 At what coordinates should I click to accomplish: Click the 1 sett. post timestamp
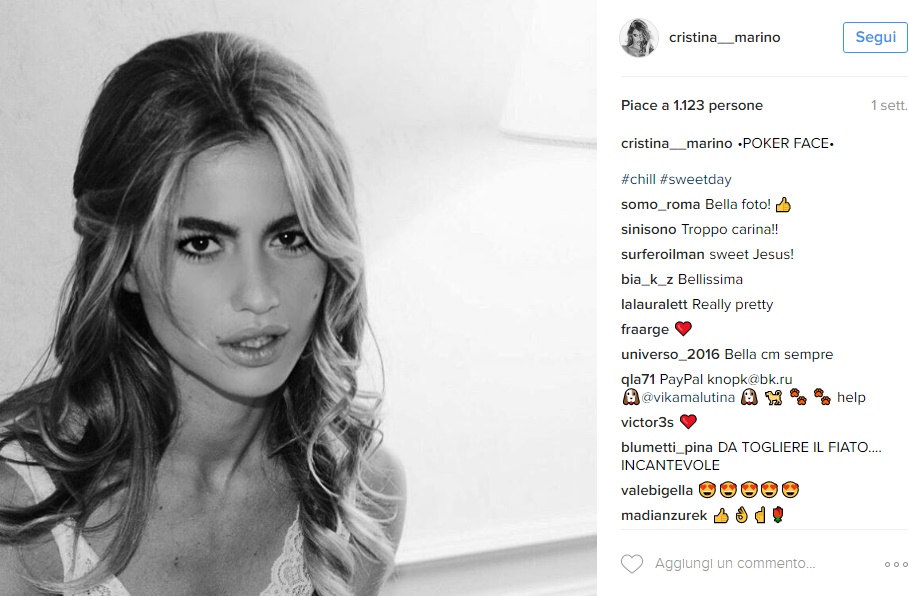(889, 106)
